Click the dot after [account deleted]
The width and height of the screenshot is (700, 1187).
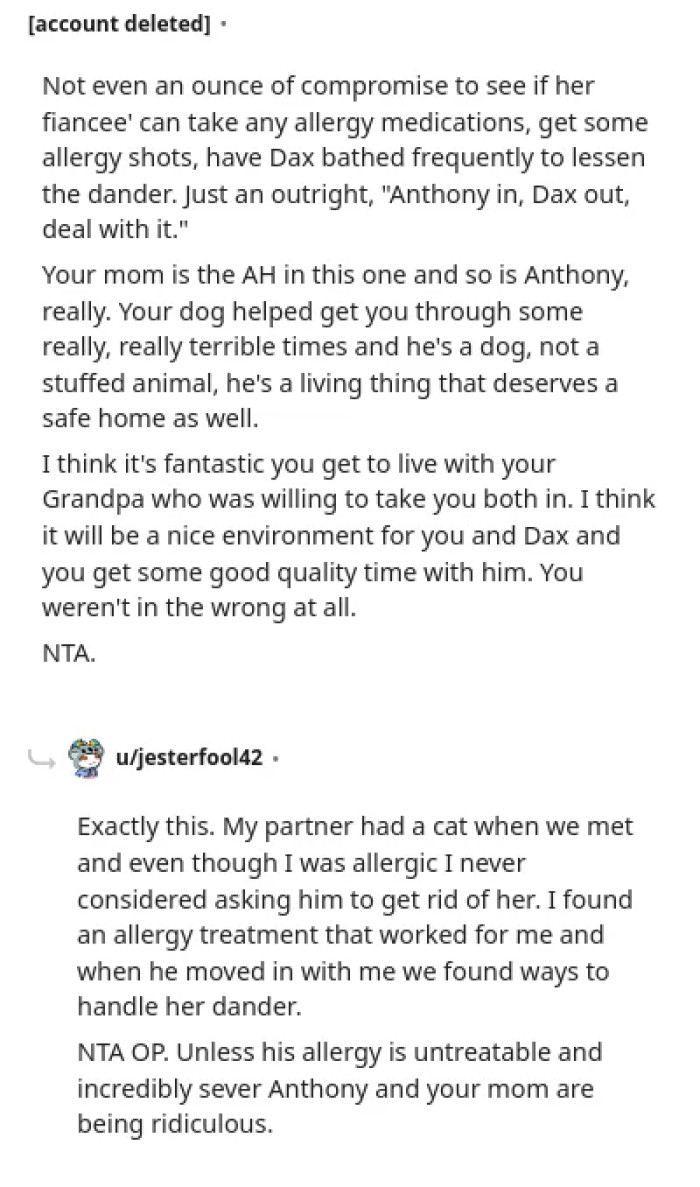click(223, 25)
